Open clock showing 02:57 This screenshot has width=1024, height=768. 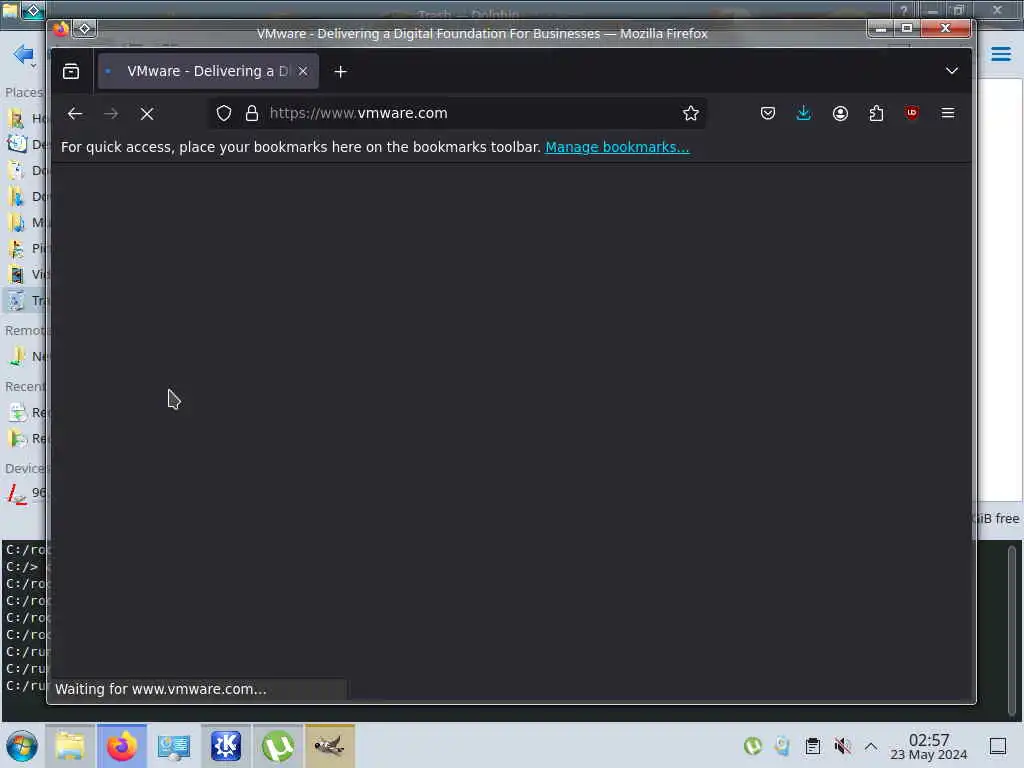pyautogui.click(x=929, y=746)
